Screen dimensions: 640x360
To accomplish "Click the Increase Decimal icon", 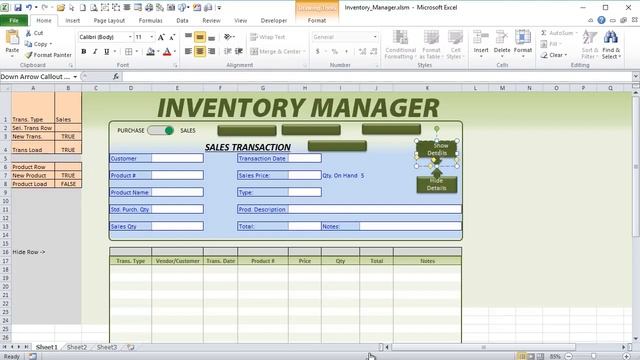I will pos(362,51).
